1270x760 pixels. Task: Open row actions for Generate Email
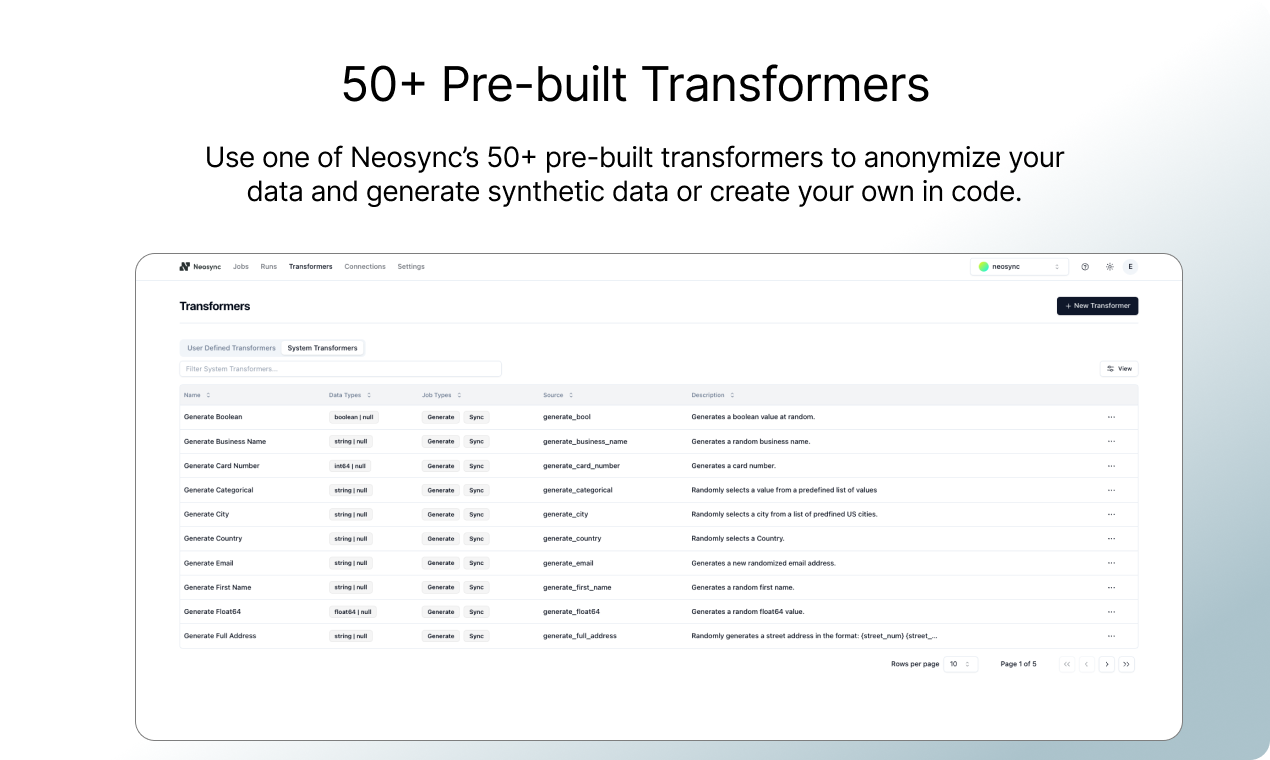(x=1111, y=563)
